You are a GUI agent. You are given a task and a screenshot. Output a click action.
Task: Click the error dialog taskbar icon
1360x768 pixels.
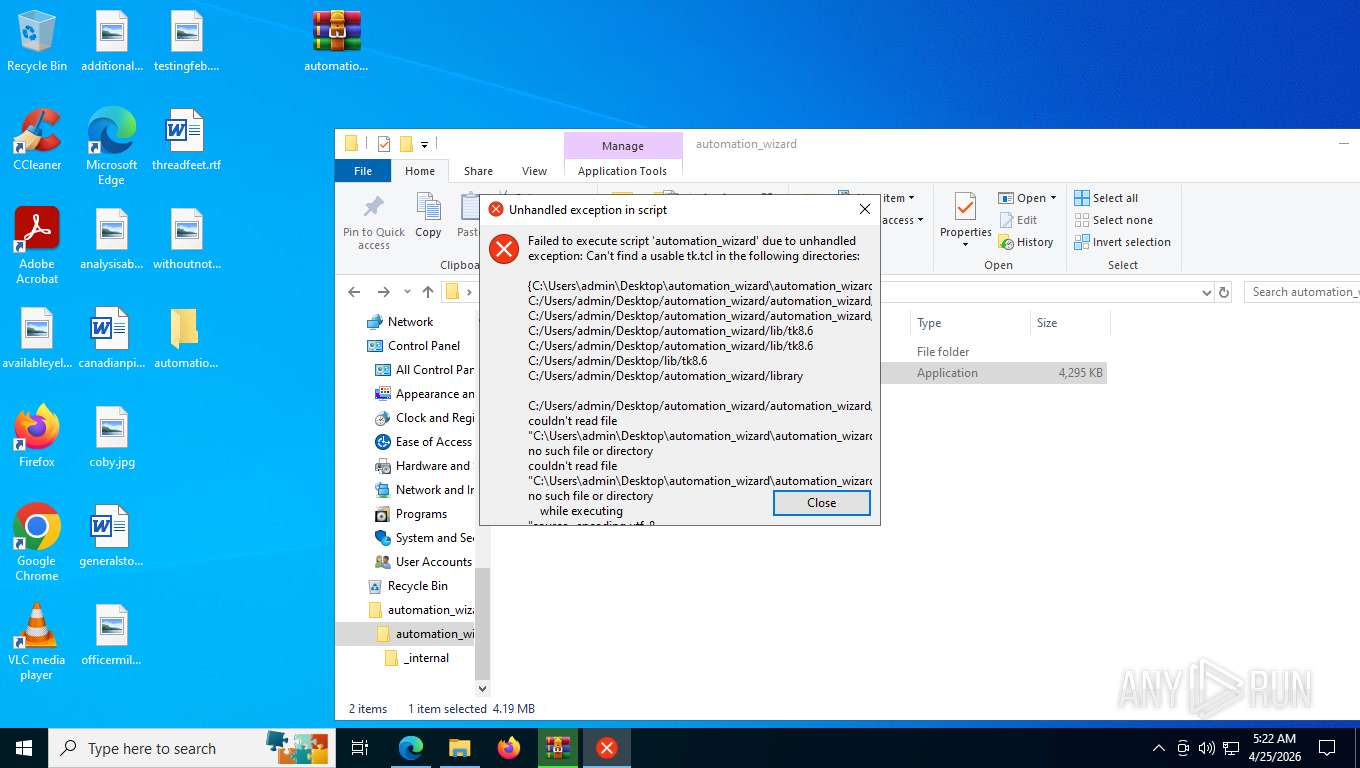point(607,748)
